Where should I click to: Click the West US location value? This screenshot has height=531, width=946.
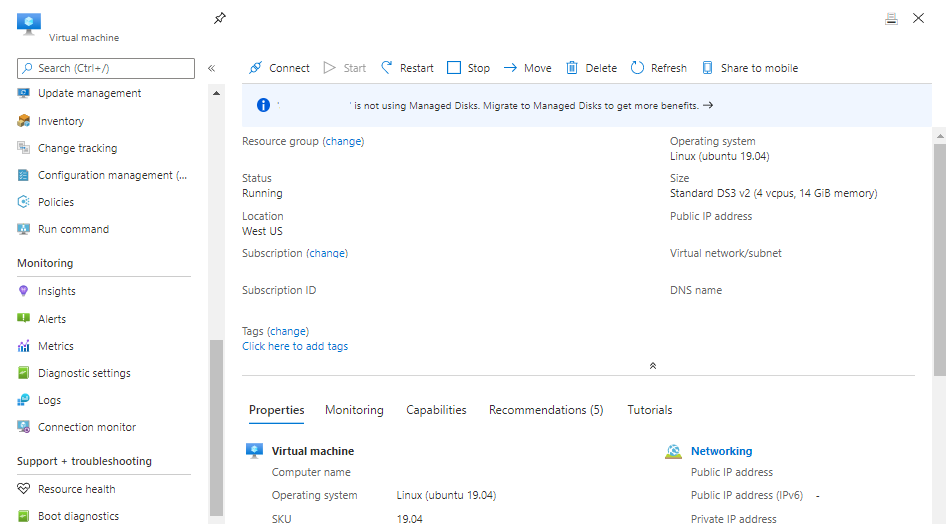(262, 232)
